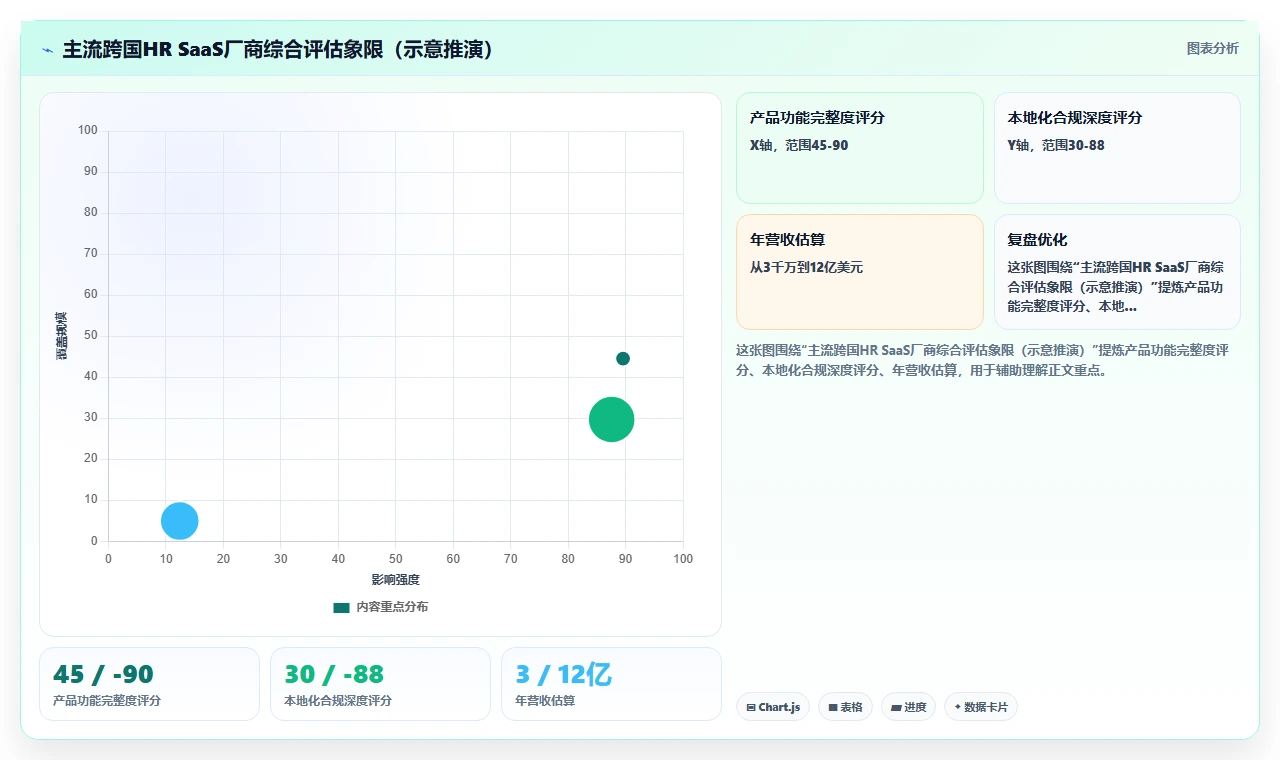The image size is (1280, 760).
Task: Click the 表格 tag
Action: tap(845, 707)
